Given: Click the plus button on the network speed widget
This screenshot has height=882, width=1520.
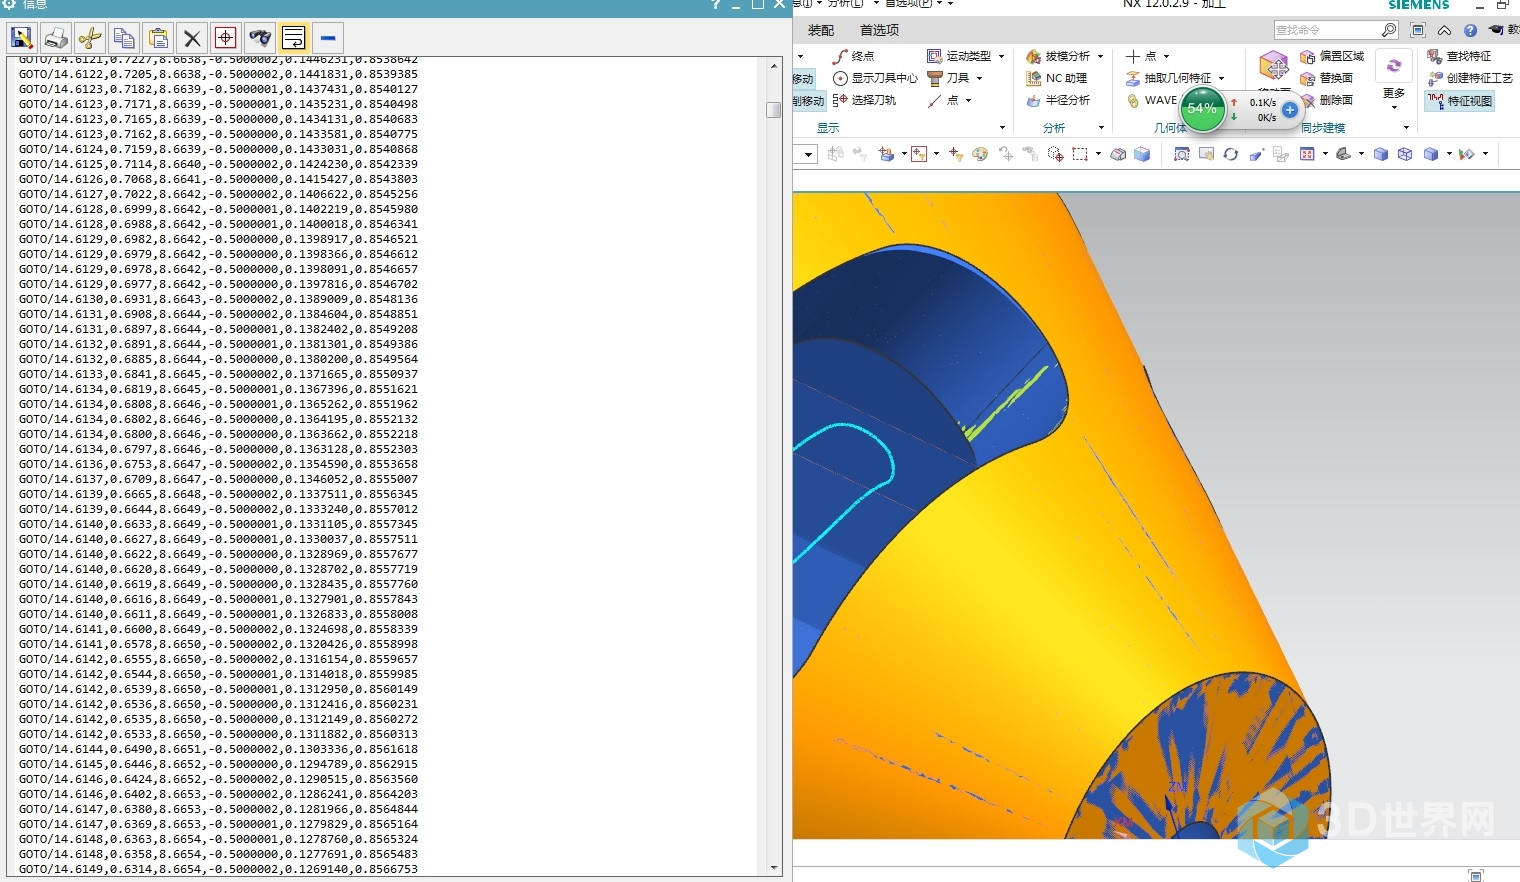Looking at the screenshot, I should click(x=1290, y=110).
